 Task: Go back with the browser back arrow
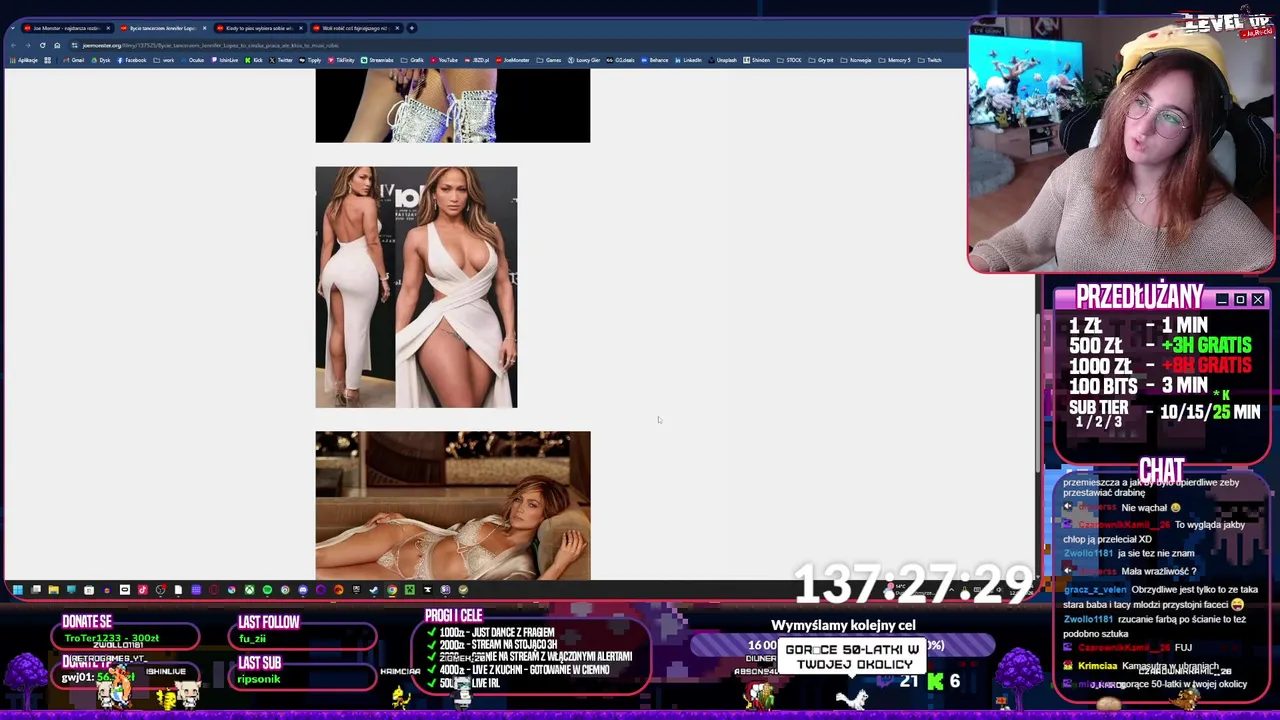coord(13,45)
